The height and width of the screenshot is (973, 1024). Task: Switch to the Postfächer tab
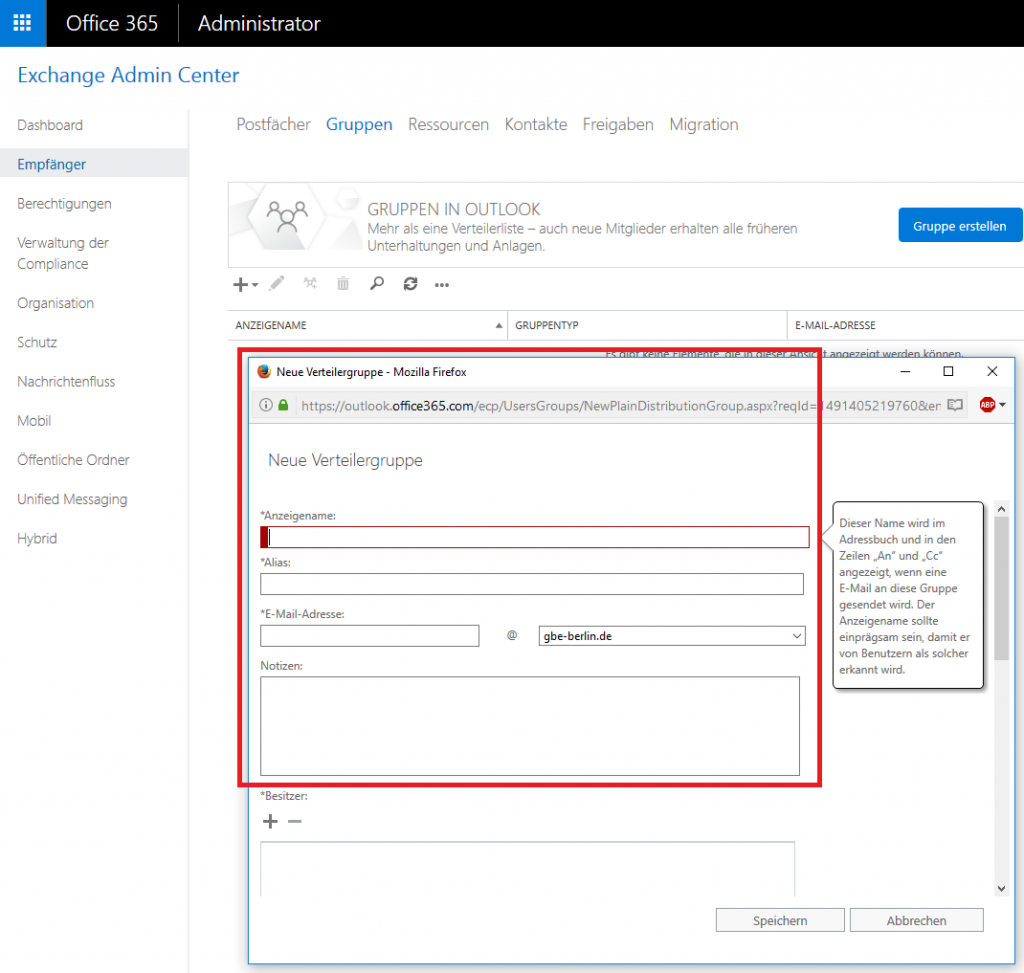pyautogui.click(x=273, y=124)
